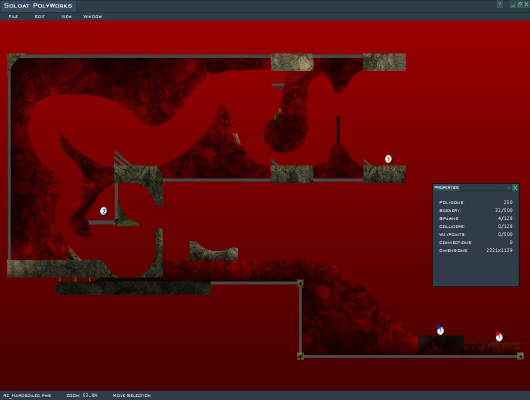The image size is (530, 400).
Task: Click the Polygons count value
Action: click(x=508, y=202)
